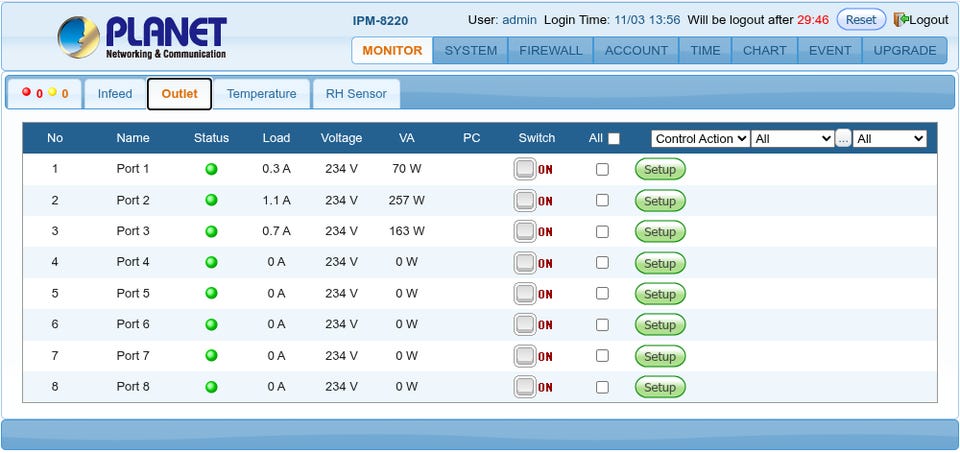Click Port 8 green status light
Image resolution: width=960 pixels, height=453 pixels.
coord(211,387)
